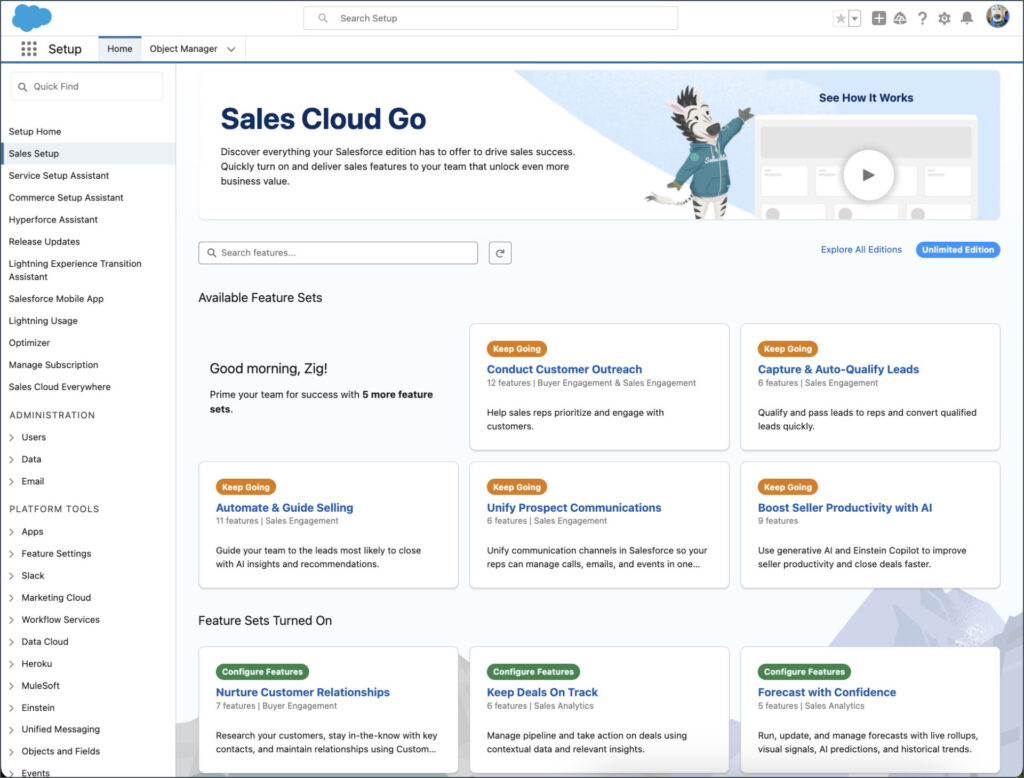1024x778 pixels.
Task: Open the Object Manager tab
Action: [x=184, y=49]
